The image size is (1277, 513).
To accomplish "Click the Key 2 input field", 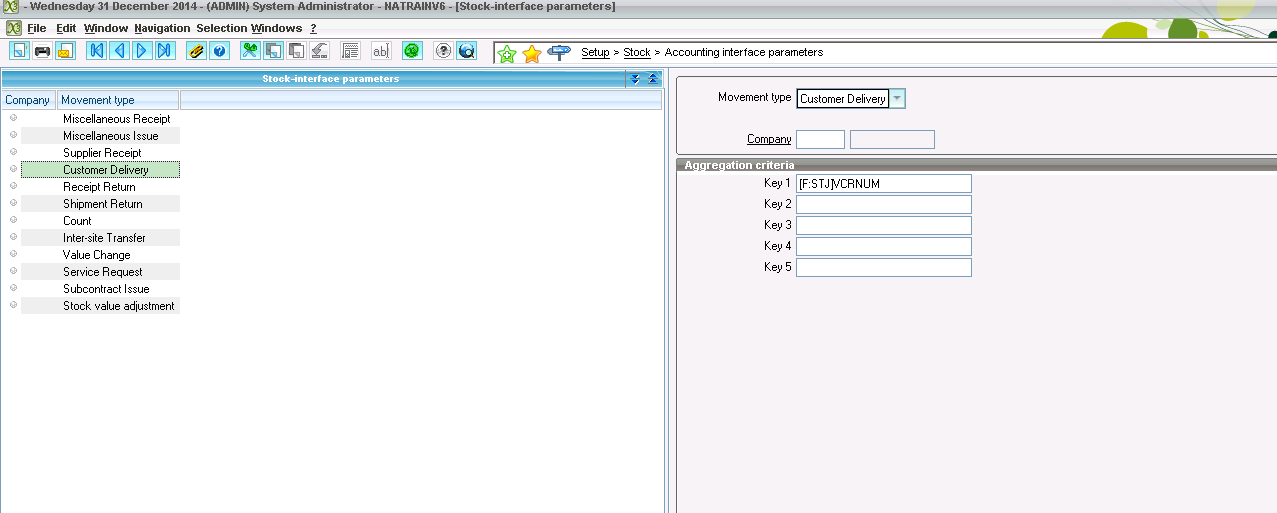I will pyautogui.click(x=884, y=204).
